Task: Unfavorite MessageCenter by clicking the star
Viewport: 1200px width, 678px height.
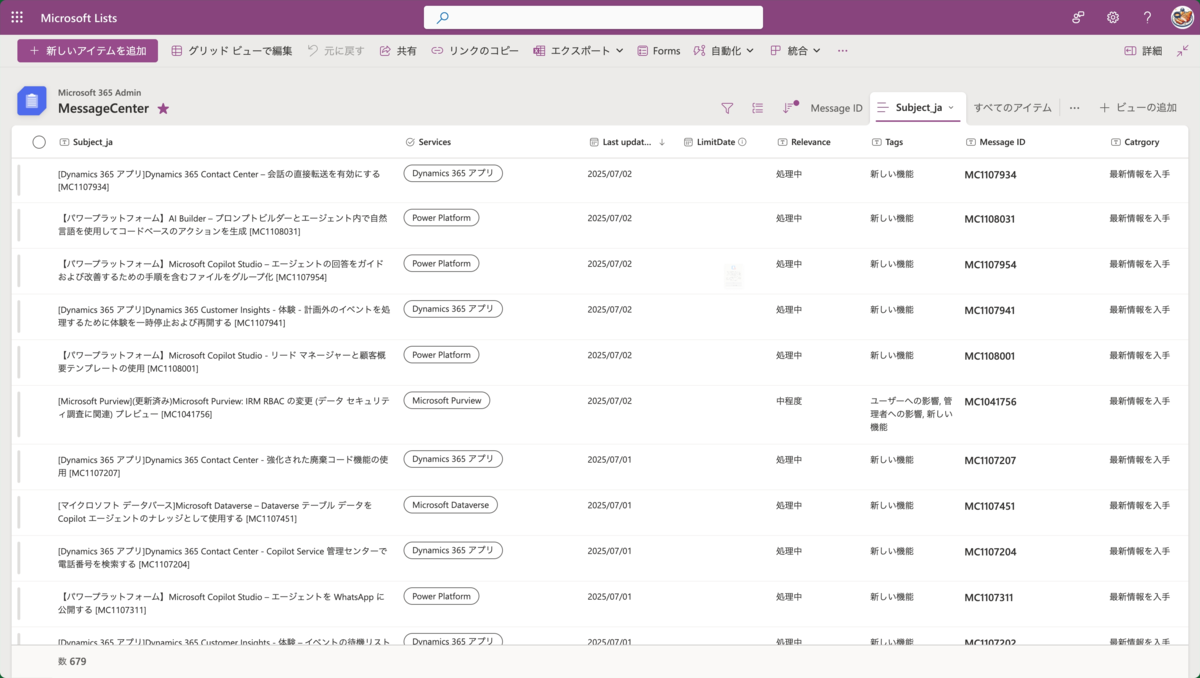Action: coord(165,108)
